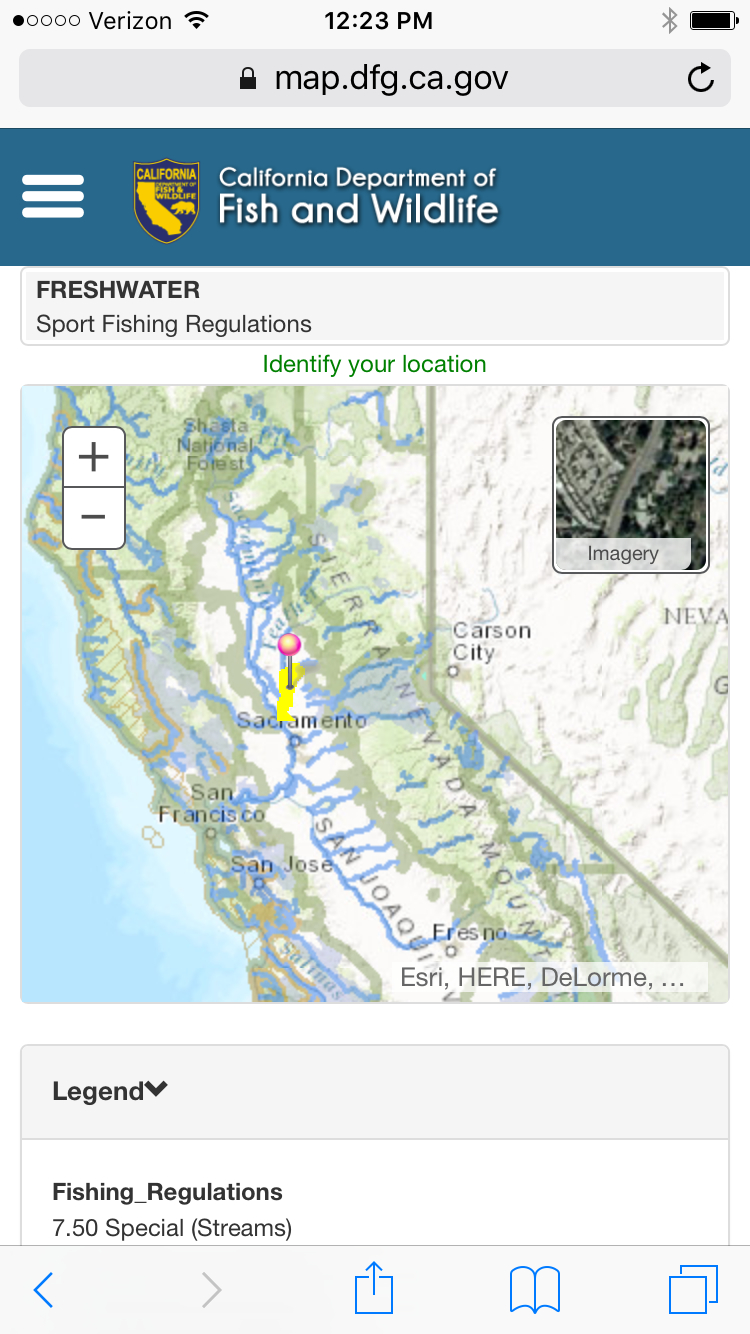Click the Esri, HERE, DeLorme attribution
750x1334 pixels.
point(543,977)
